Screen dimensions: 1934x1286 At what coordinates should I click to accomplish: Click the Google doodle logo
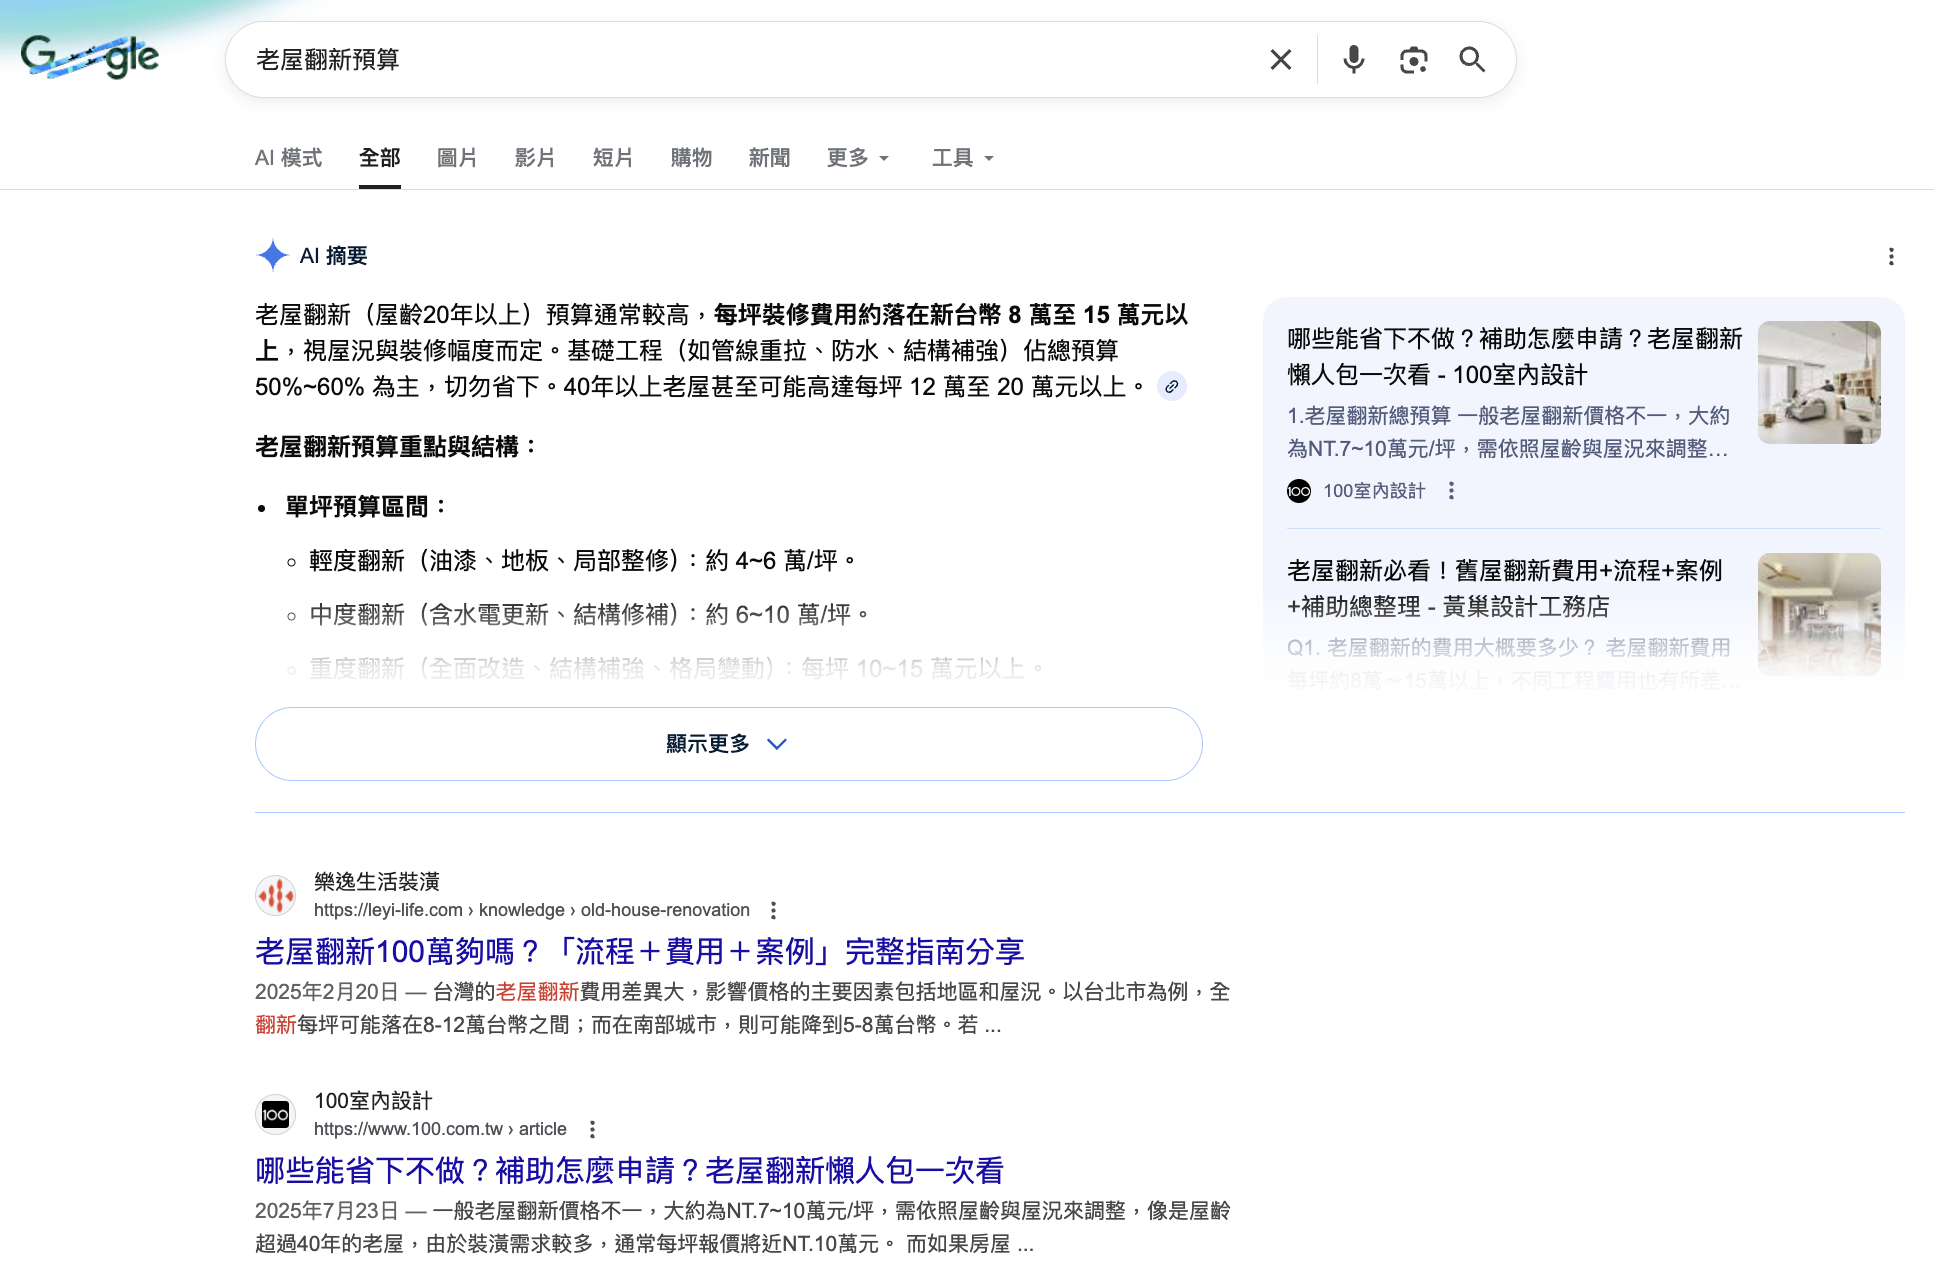(x=90, y=57)
